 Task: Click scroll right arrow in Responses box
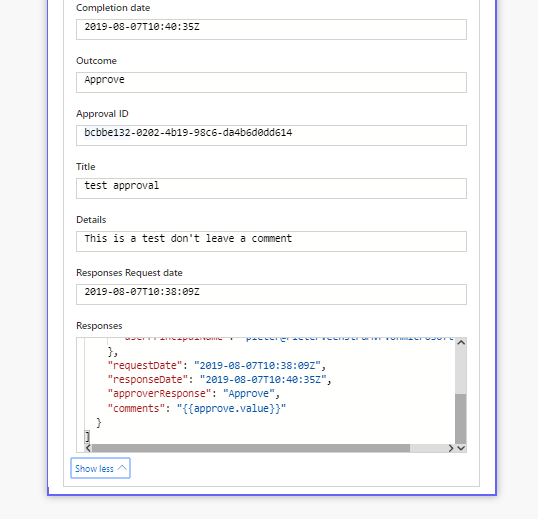(451, 448)
